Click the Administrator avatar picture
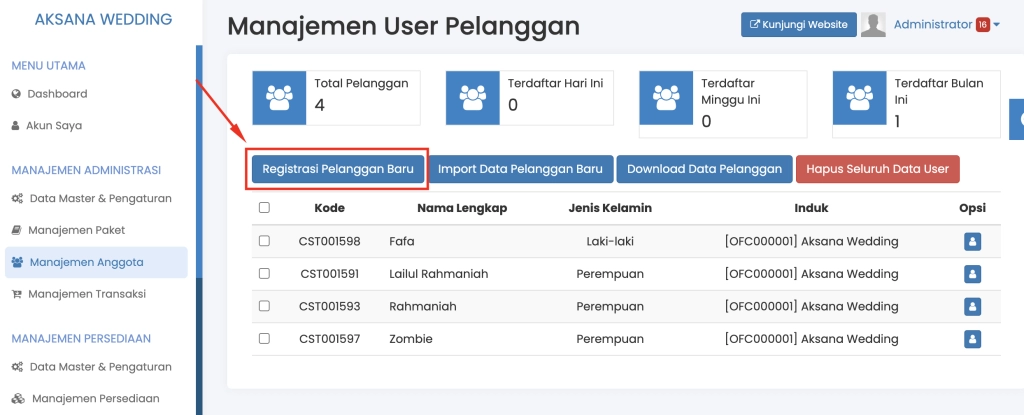The image size is (1024, 415). (x=873, y=25)
